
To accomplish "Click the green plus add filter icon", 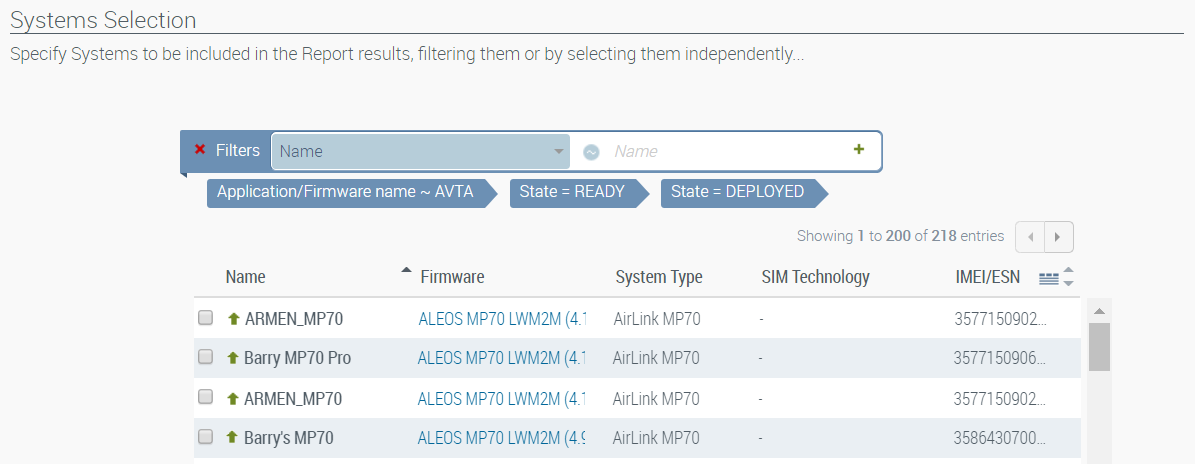I will coord(858,150).
